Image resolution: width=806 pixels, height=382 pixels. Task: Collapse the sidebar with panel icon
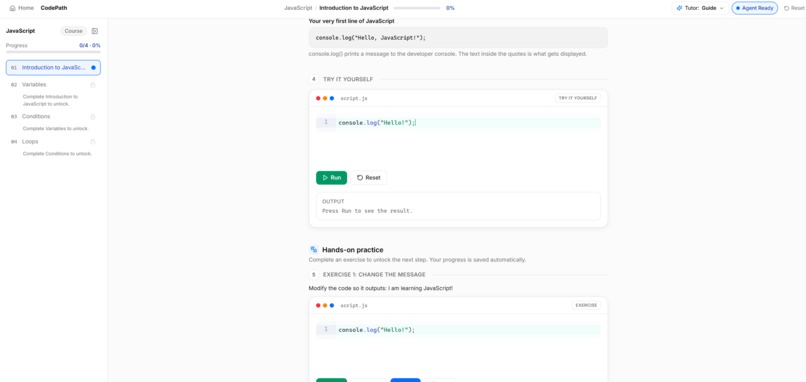(95, 31)
